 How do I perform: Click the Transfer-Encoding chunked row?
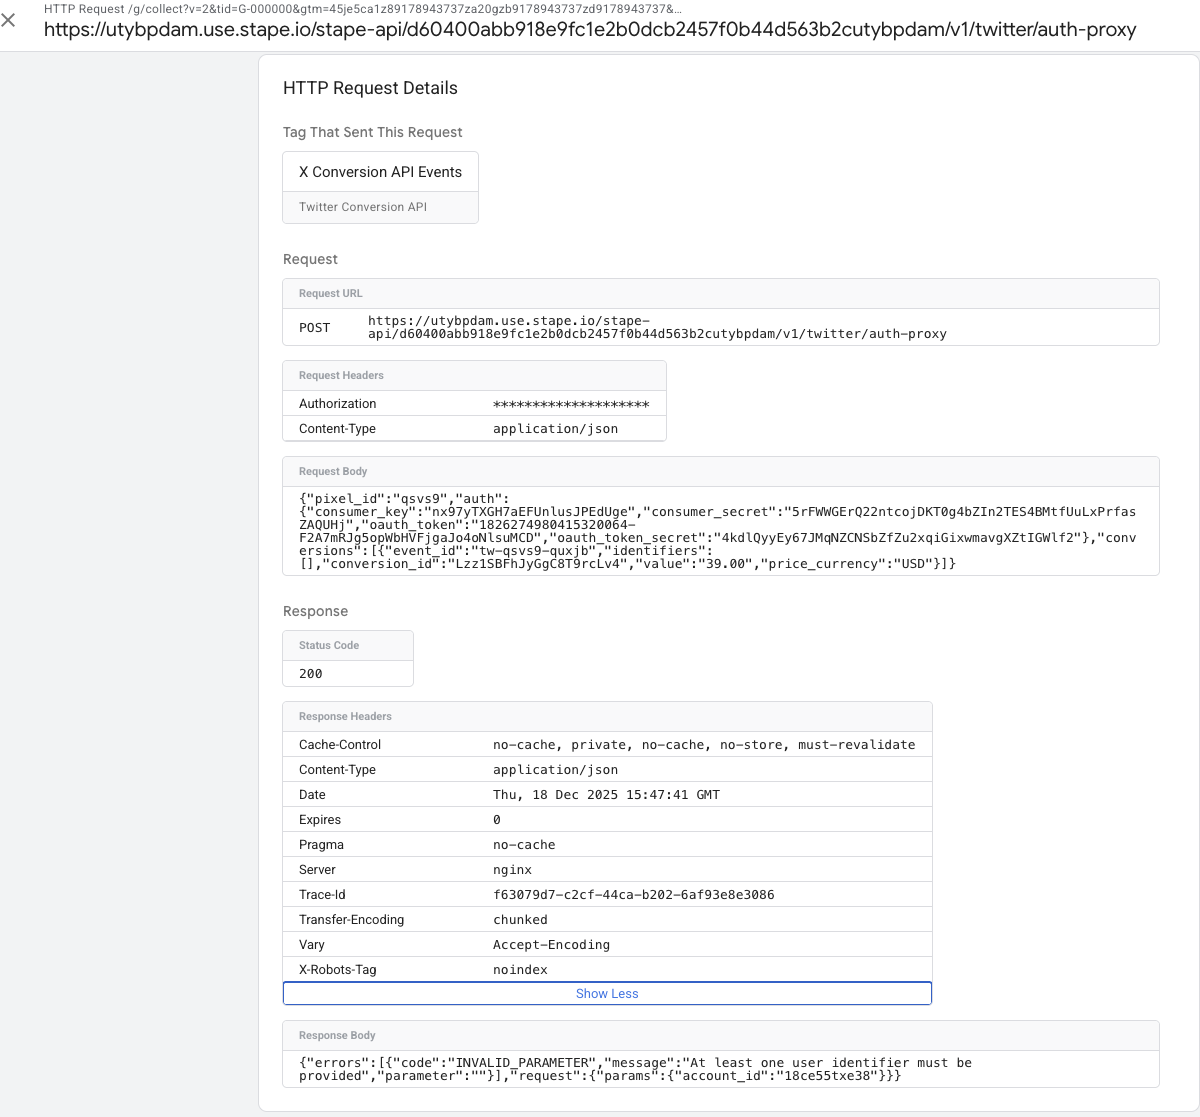606,920
